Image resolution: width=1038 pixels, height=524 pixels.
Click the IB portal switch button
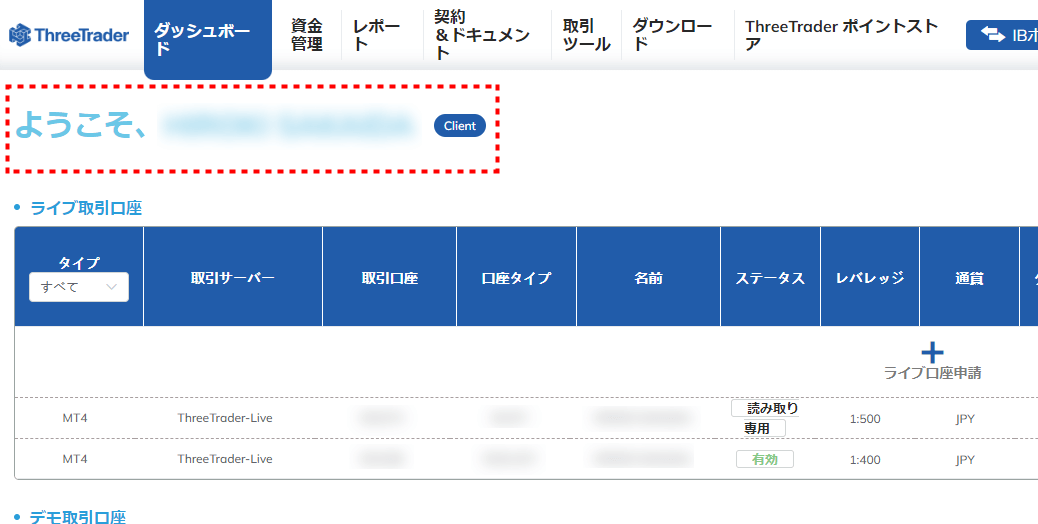click(1002, 35)
